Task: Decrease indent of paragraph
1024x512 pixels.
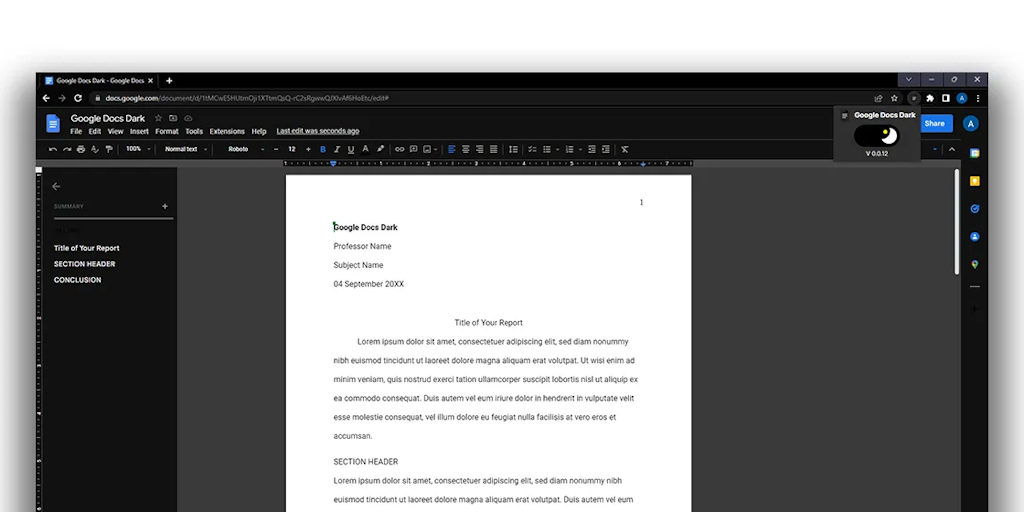Action: tap(592, 149)
